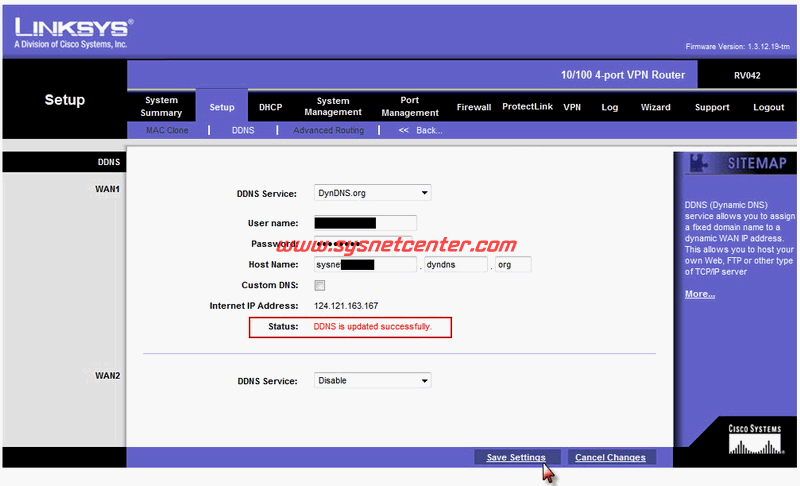Image resolution: width=800 pixels, height=486 pixels.
Task: Open the Log tab
Action: click(x=610, y=107)
